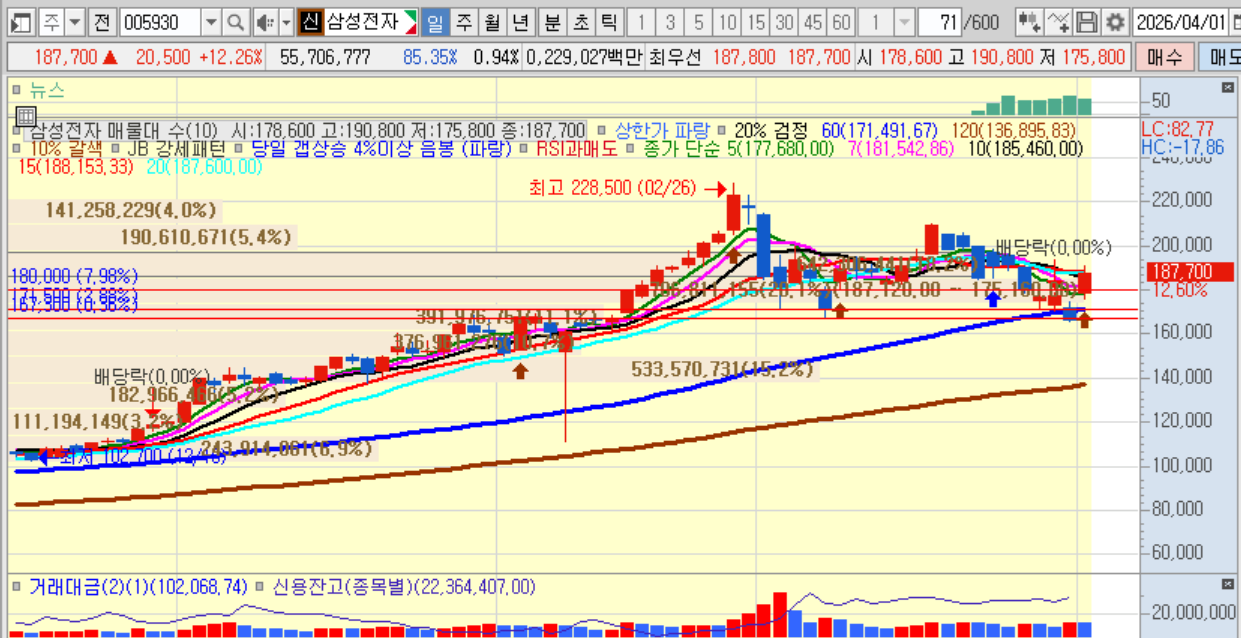Select the 60 minute interval tab
The image size is (1241, 638).
click(842, 22)
